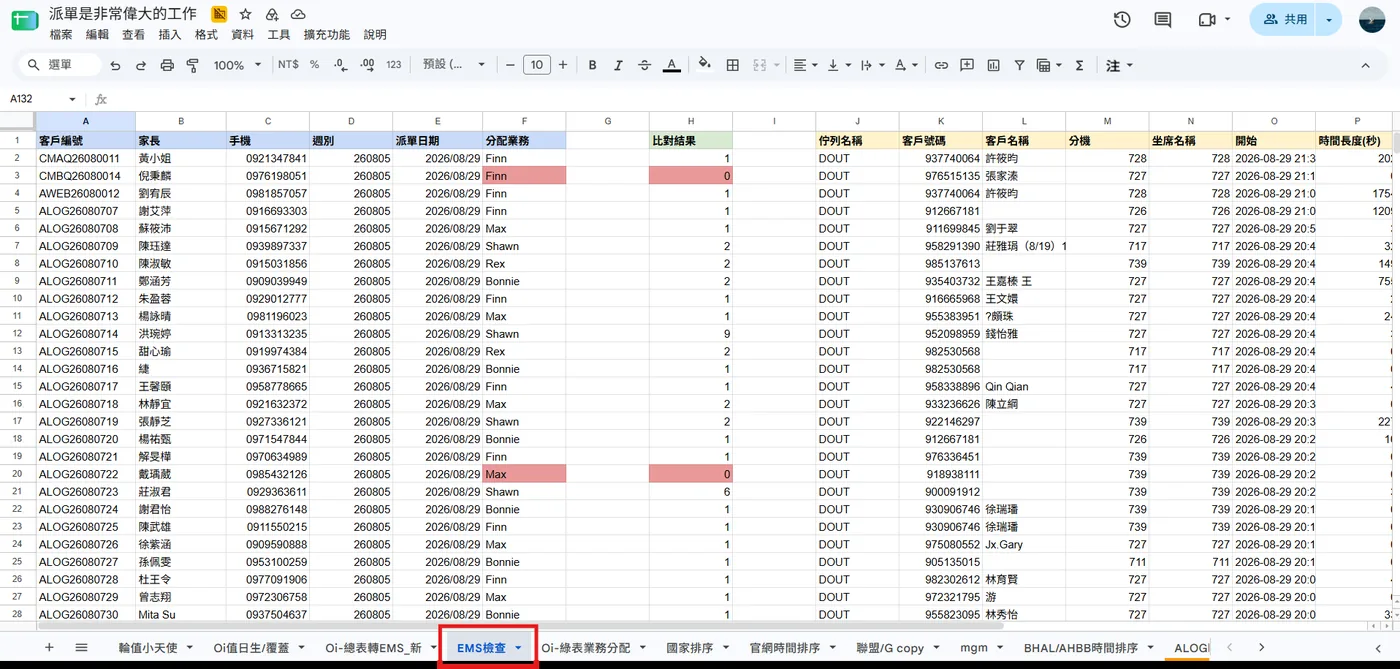Click the redo arrow
The image size is (1400, 669).
click(x=141, y=65)
